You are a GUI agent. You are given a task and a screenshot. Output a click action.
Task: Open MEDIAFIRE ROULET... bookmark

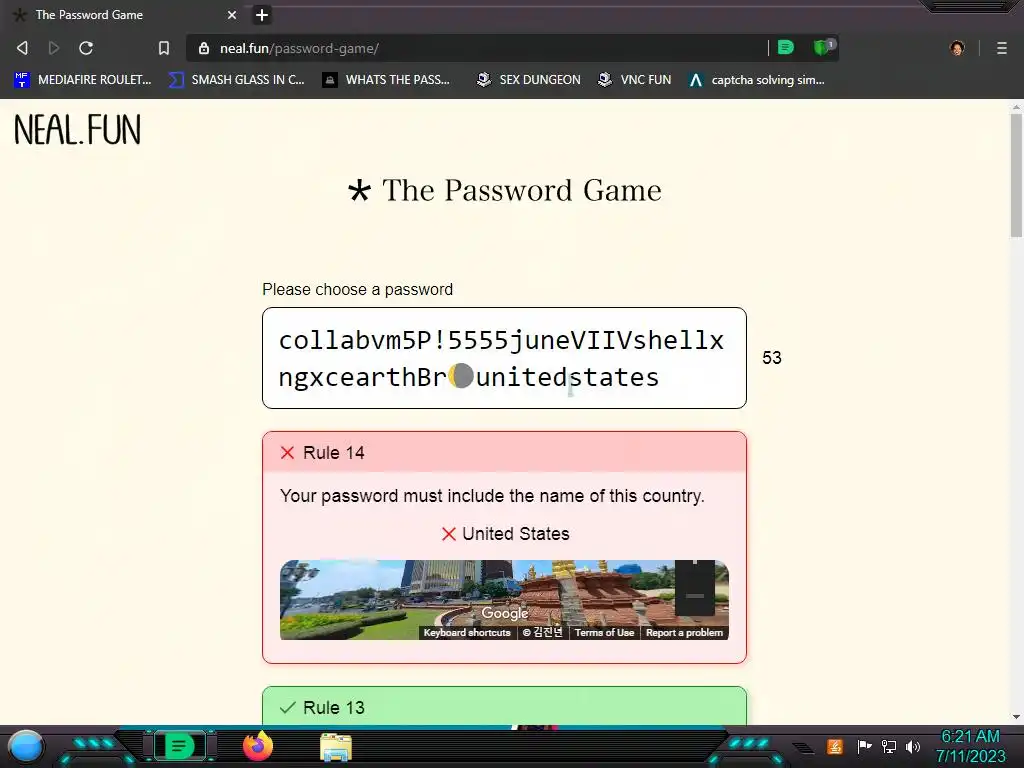83,80
